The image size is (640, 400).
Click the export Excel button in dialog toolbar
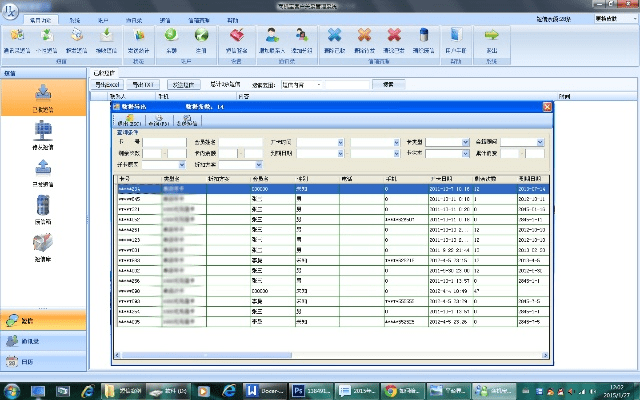pyautogui.click(x=129, y=121)
